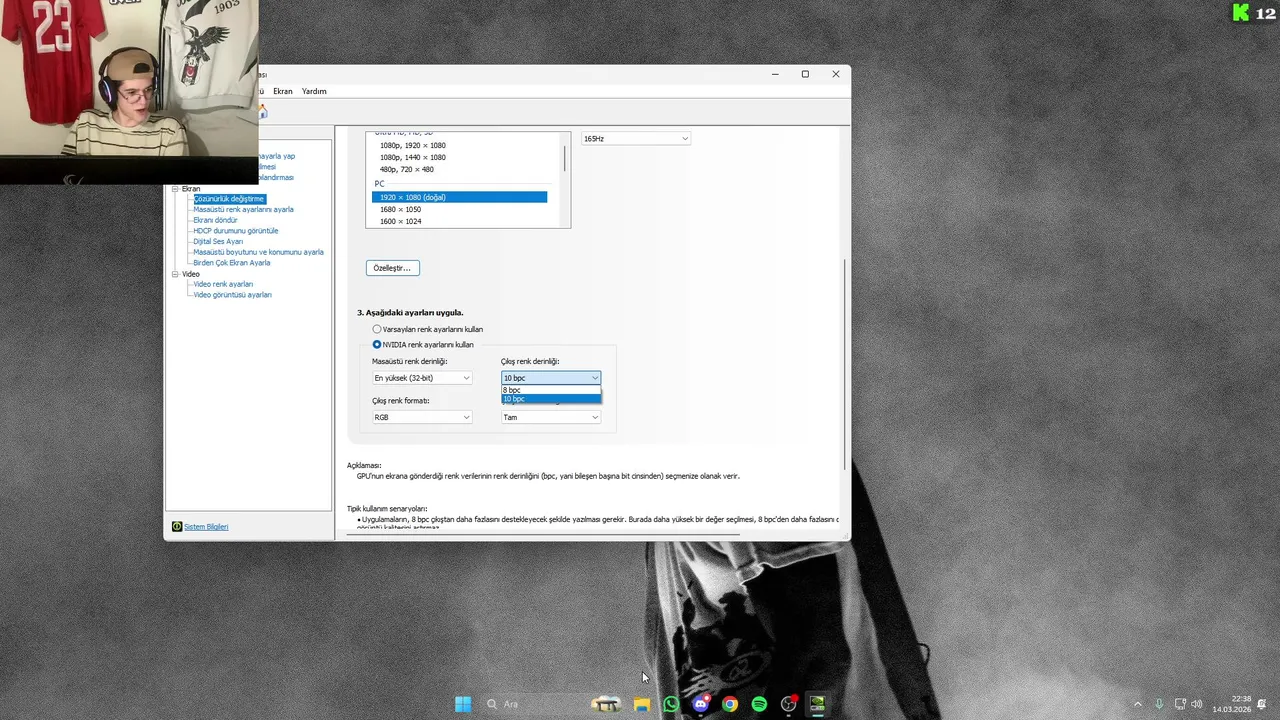Select NVIDIA renk ayarlarını kullan radio

(x=377, y=344)
